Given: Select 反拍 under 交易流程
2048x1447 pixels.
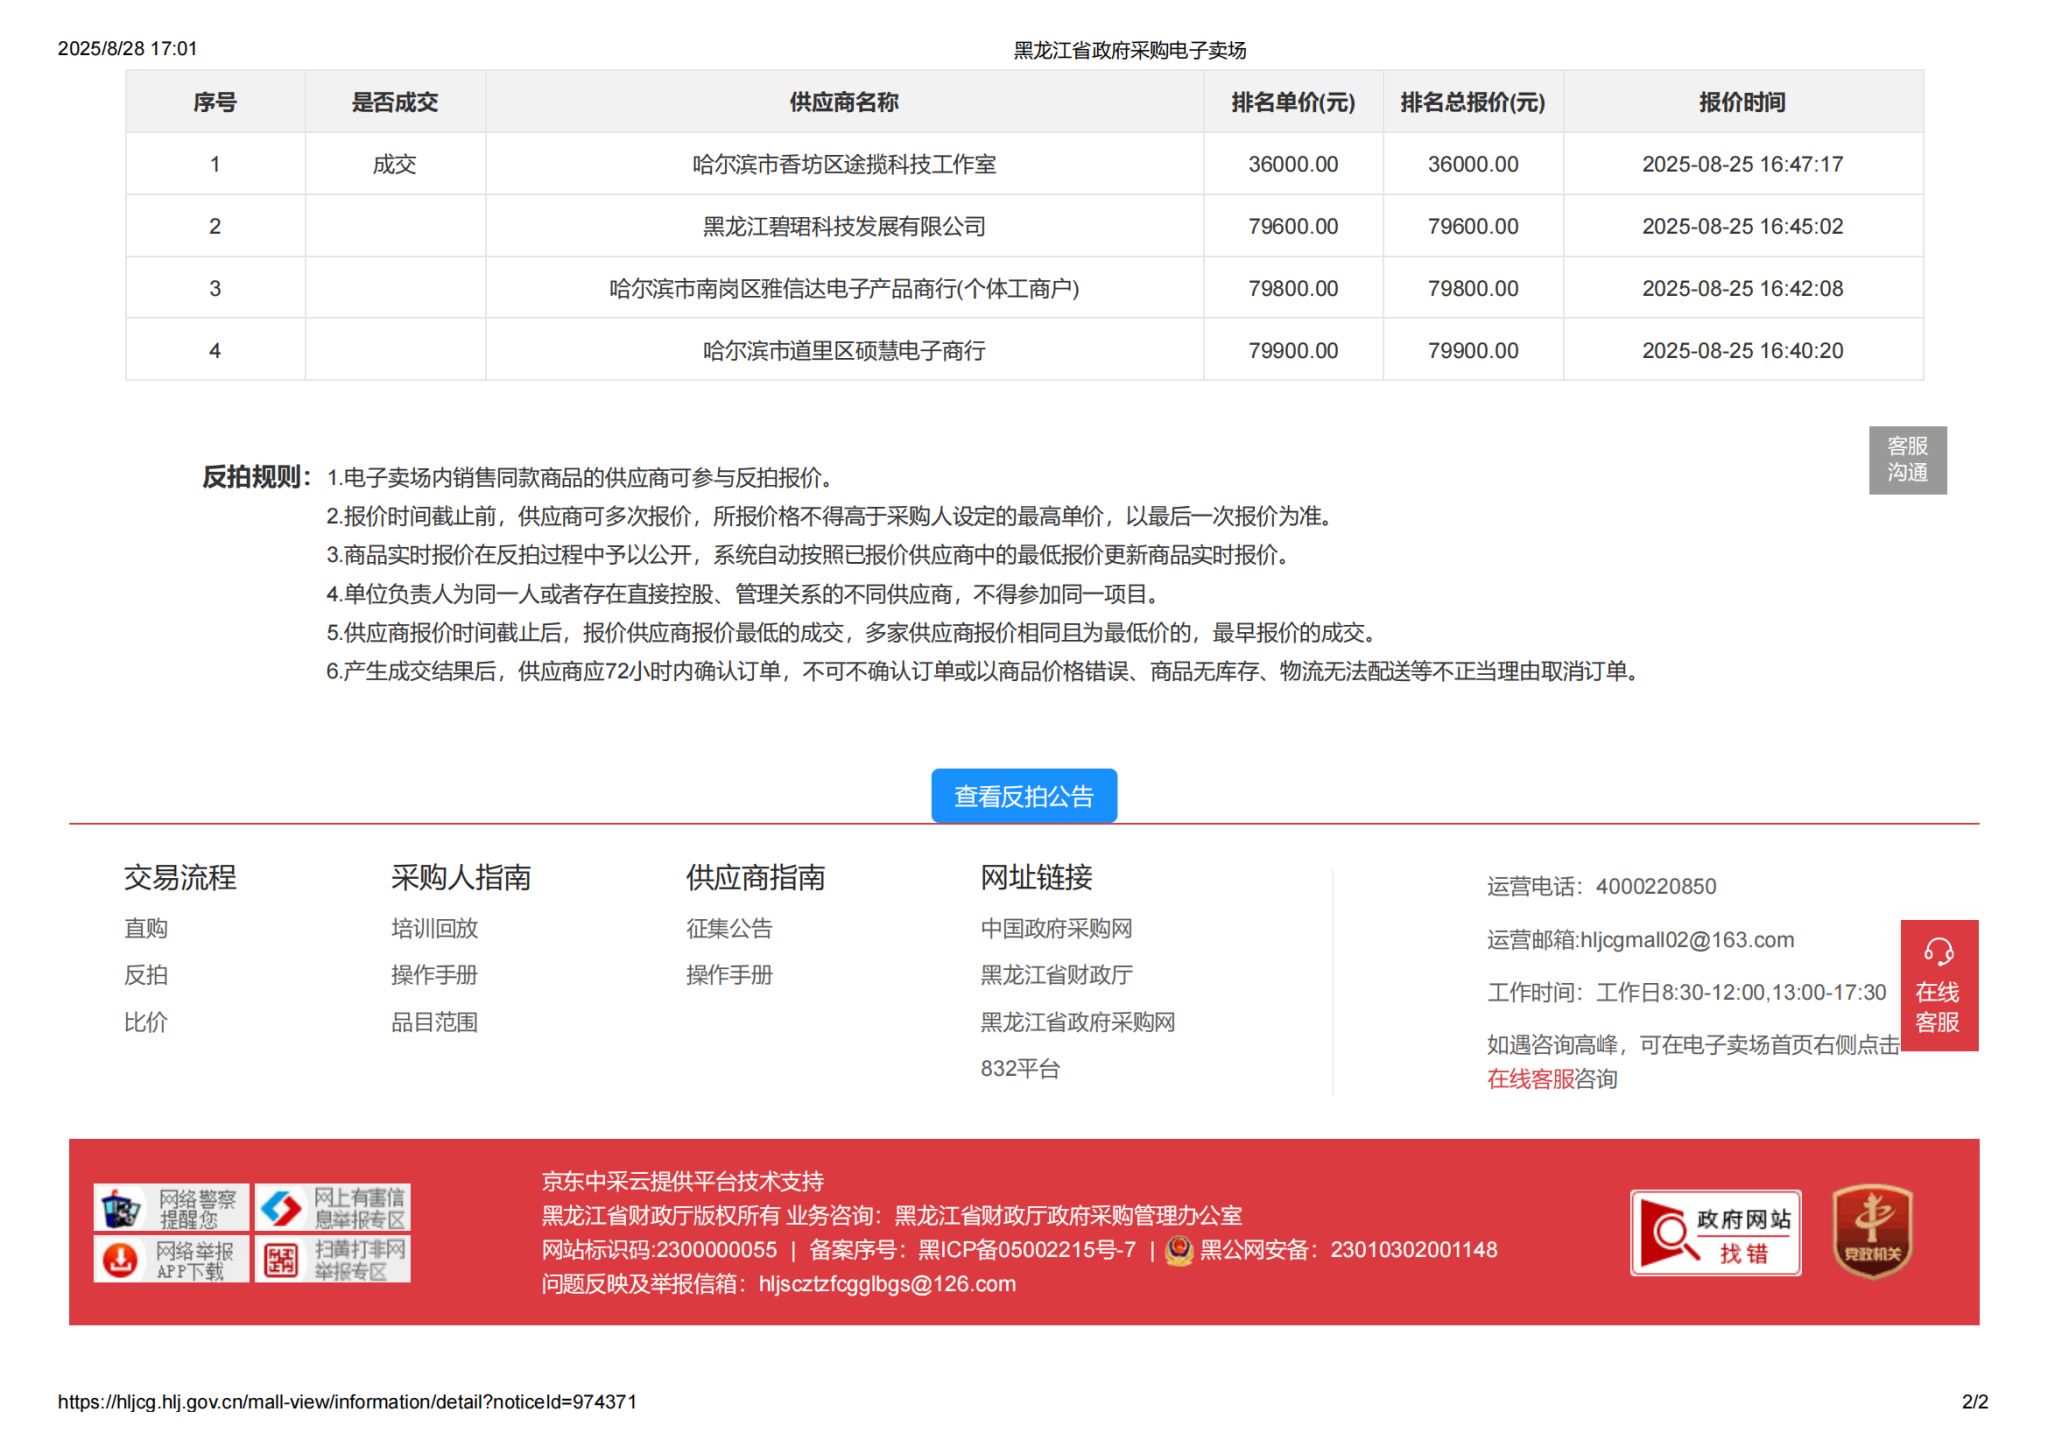Looking at the screenshot, I should pyautogui.click(x=146, y=975).
